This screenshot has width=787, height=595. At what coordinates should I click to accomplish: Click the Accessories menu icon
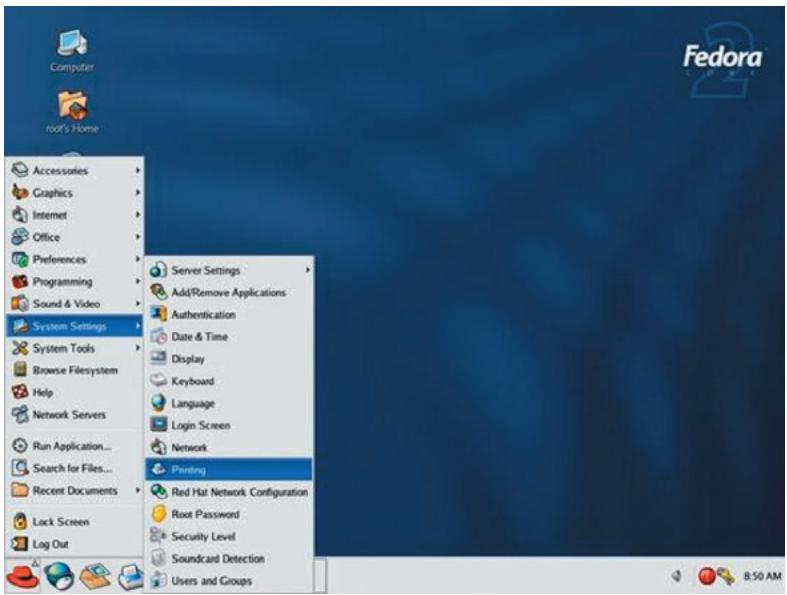point(20,170)
